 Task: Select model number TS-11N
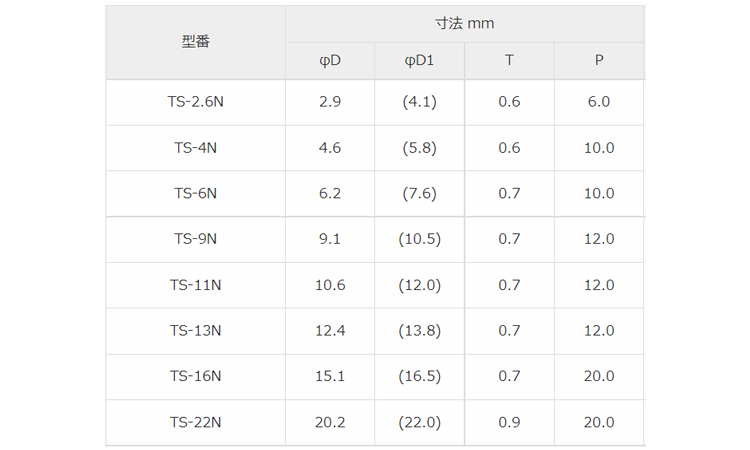[195, 285]
